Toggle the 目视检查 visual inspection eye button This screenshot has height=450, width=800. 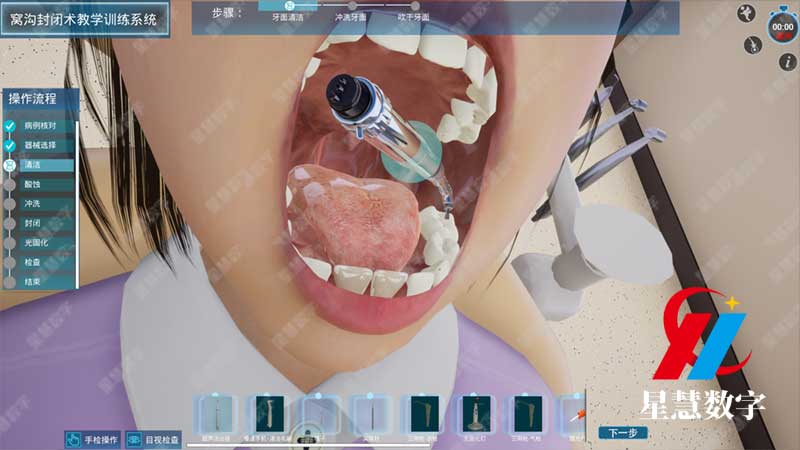[x=153, y=439]
